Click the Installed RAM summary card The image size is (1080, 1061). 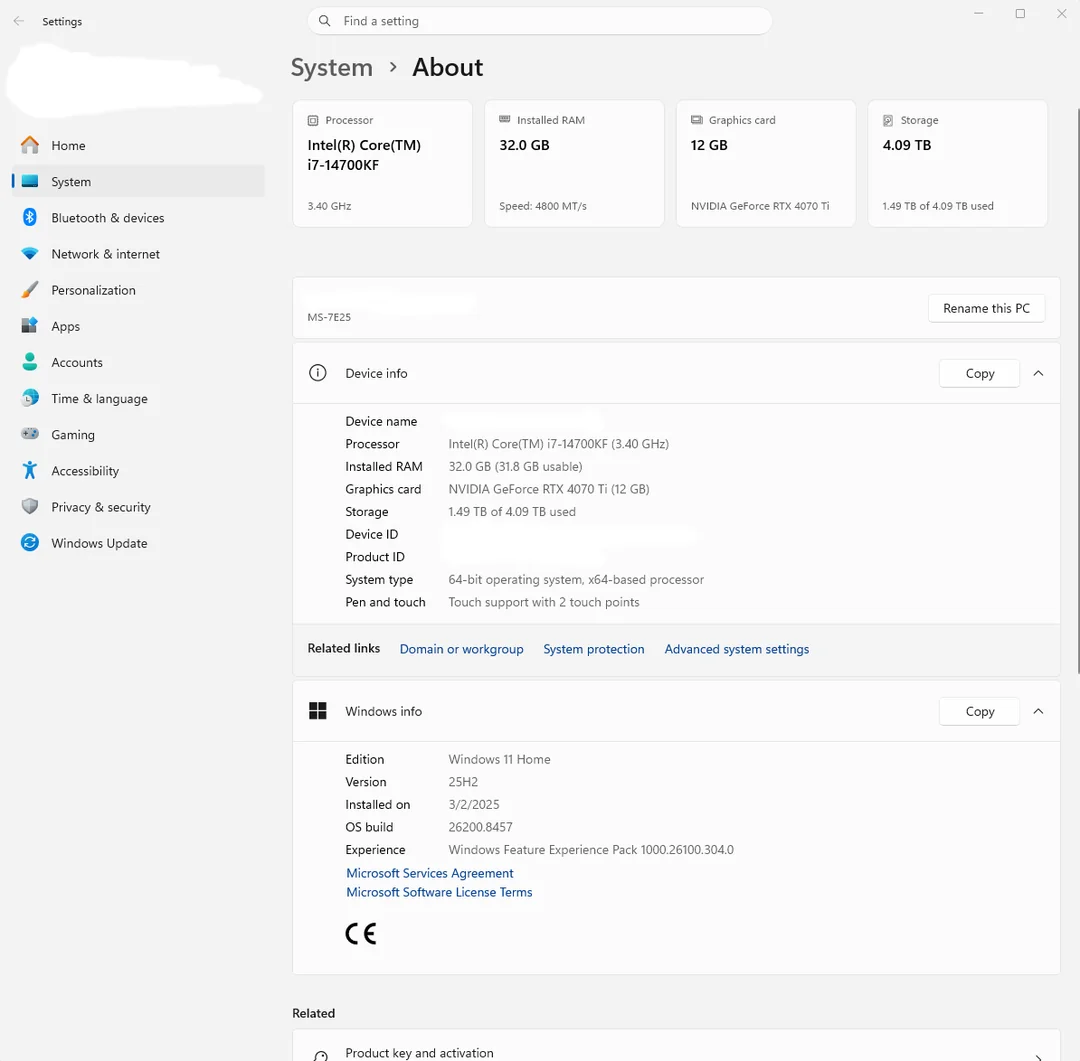pos(574,163)
